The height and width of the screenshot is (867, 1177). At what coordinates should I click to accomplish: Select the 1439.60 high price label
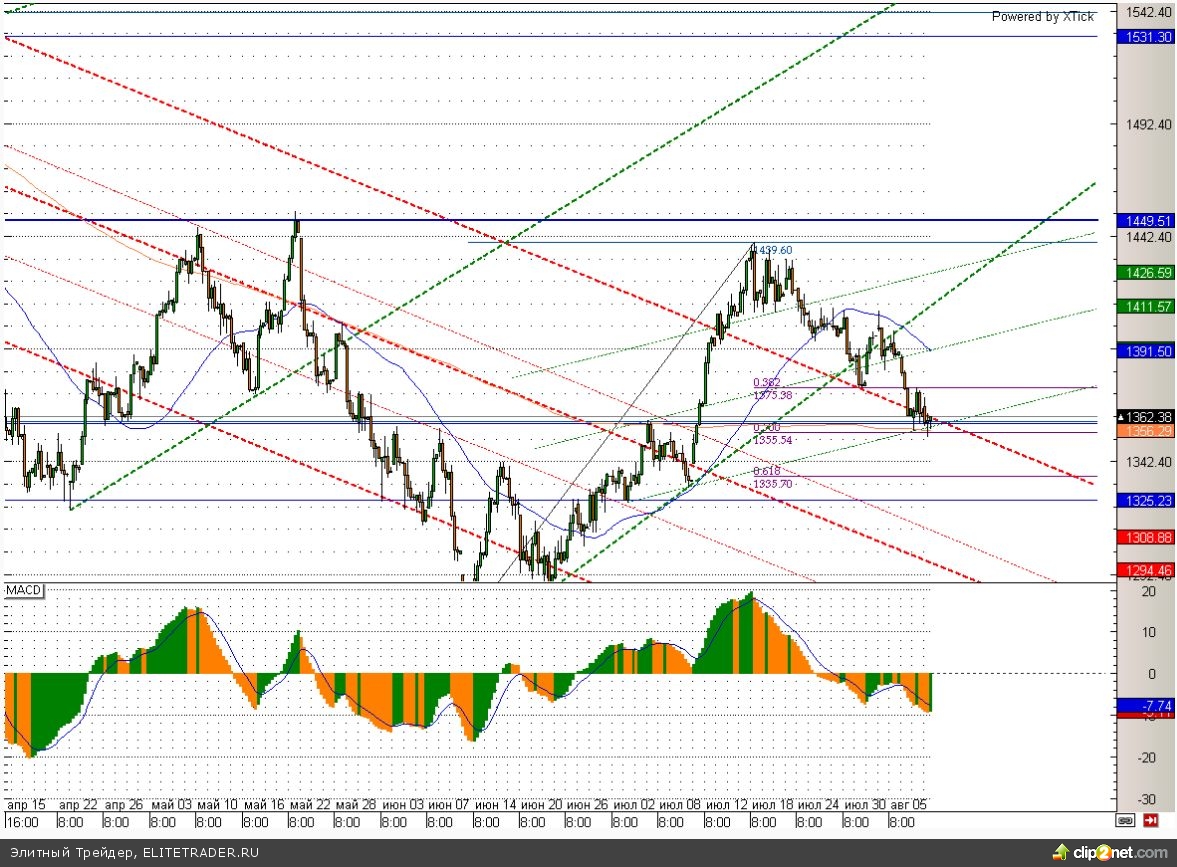tap(773, 250)
